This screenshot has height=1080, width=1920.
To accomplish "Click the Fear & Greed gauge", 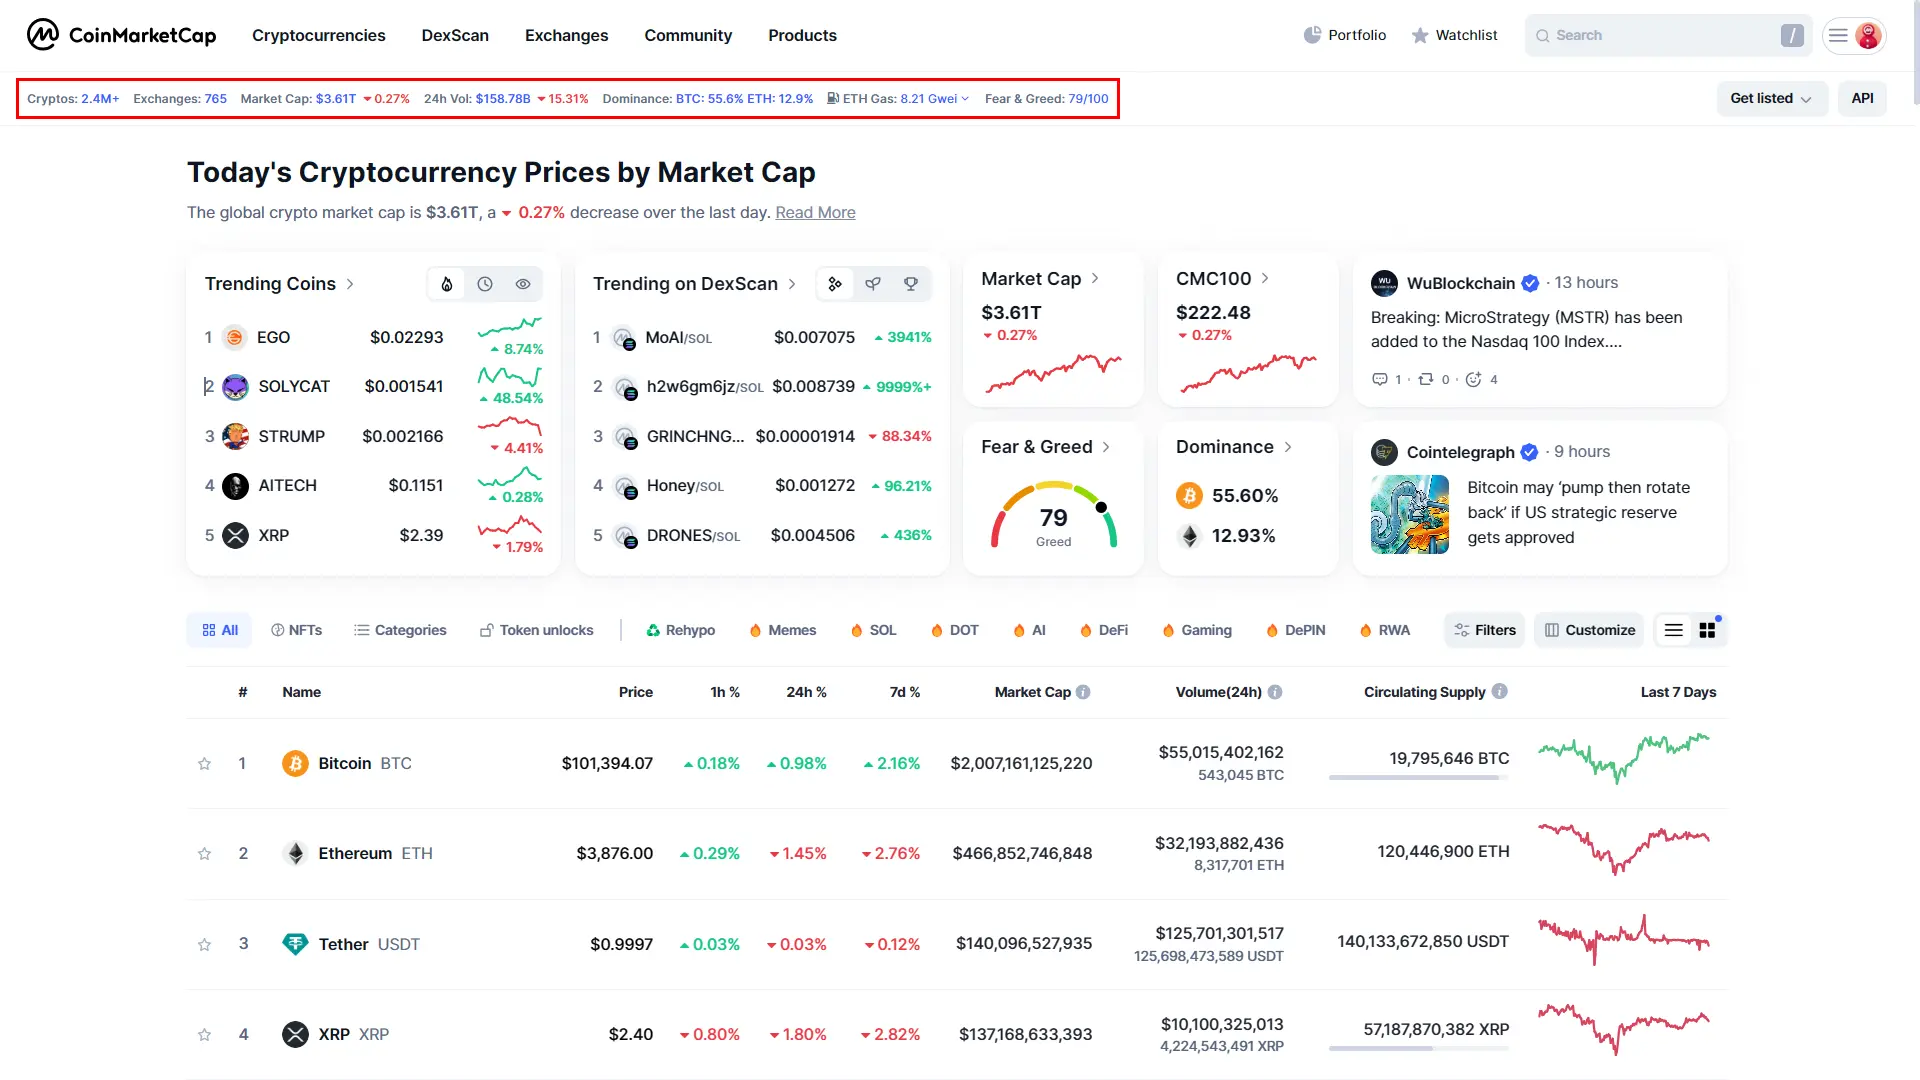I will (1053, 516).
